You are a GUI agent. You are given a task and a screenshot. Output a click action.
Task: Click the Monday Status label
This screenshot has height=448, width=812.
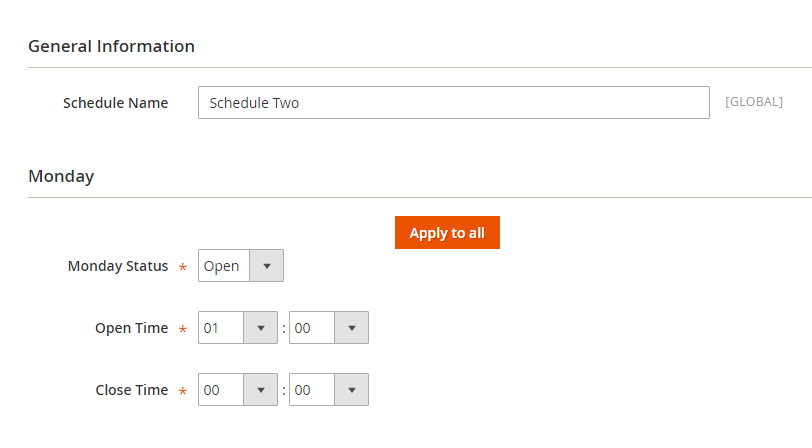point(118,266)
